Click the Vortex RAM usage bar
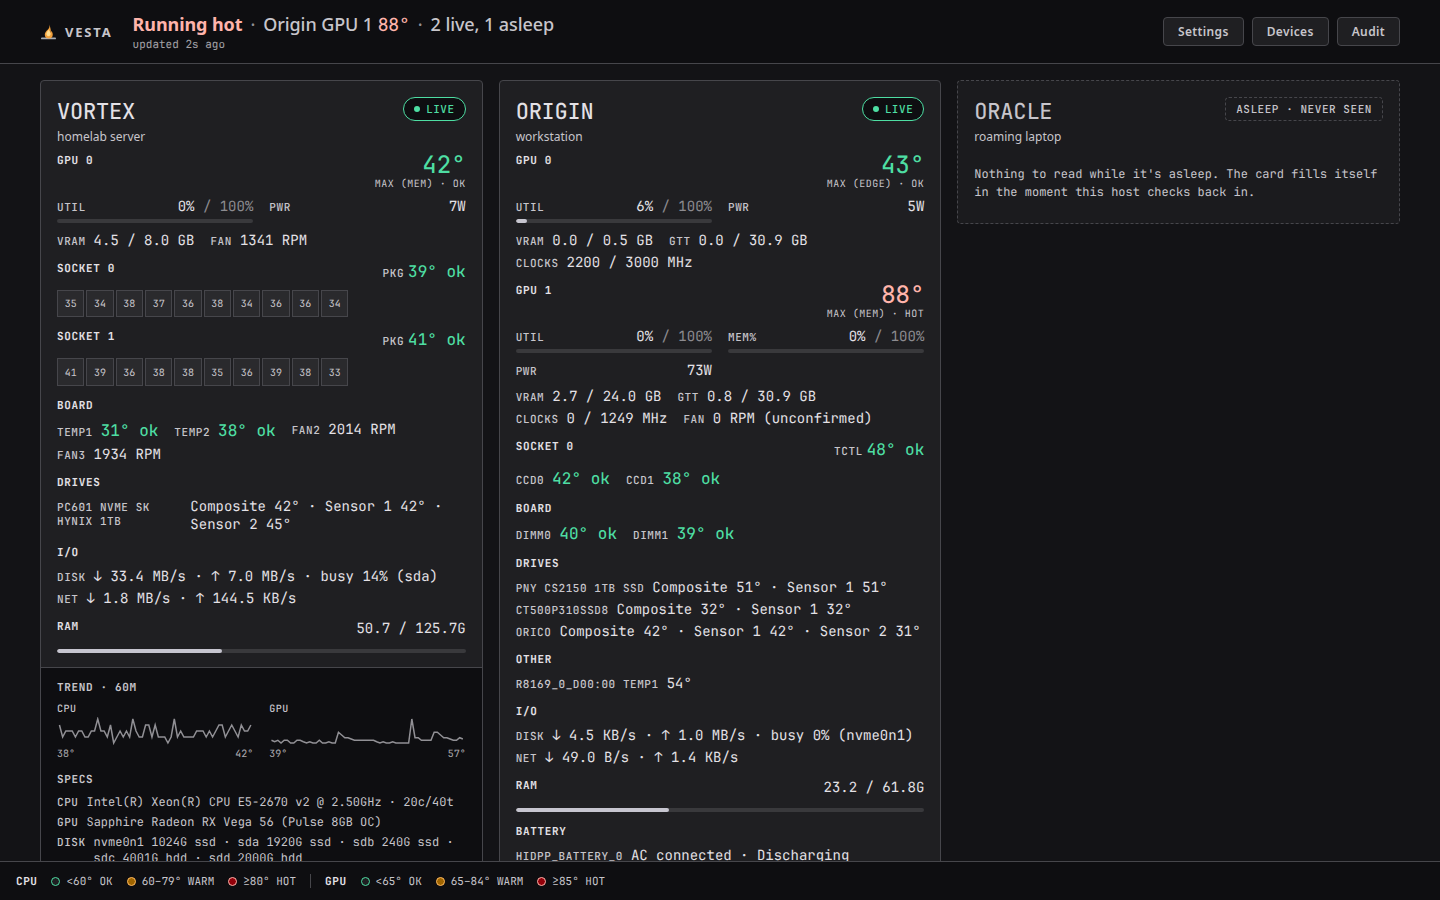Image resolution: width=1440 pixels, height=900 pixels. 261,650
